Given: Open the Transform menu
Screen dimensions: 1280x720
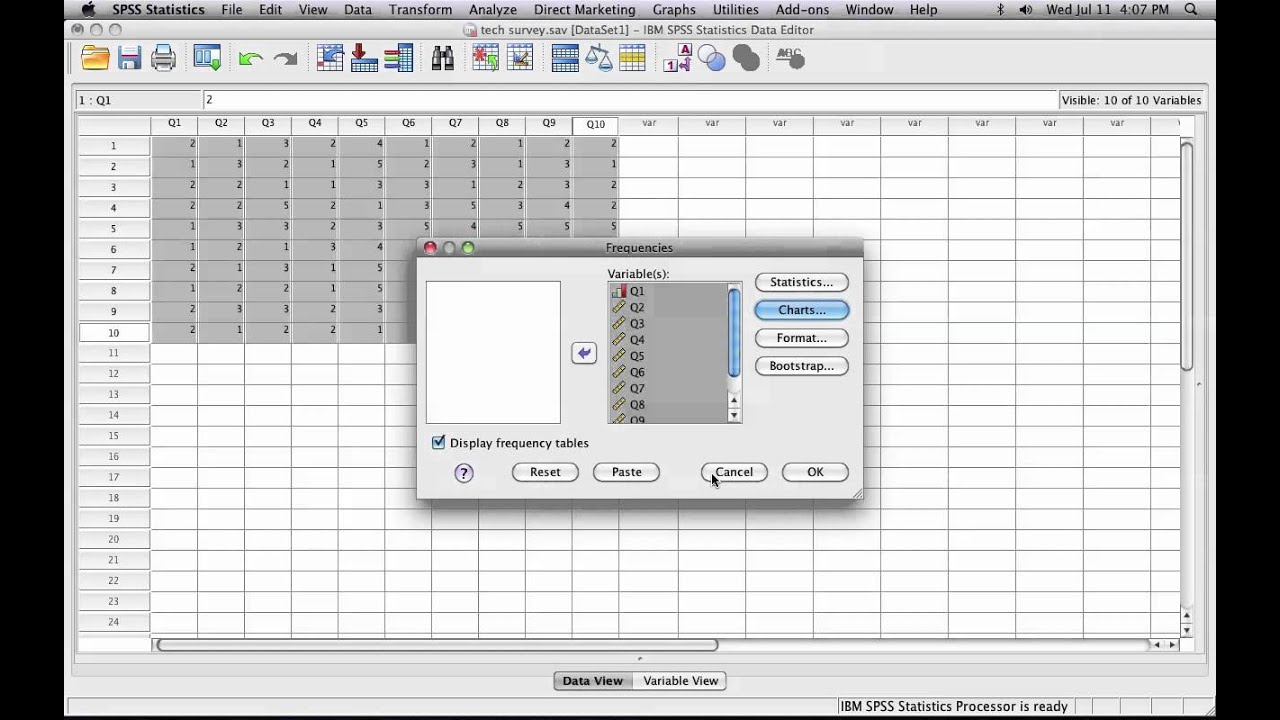Looking at the screenshot, I should point(420,10).
